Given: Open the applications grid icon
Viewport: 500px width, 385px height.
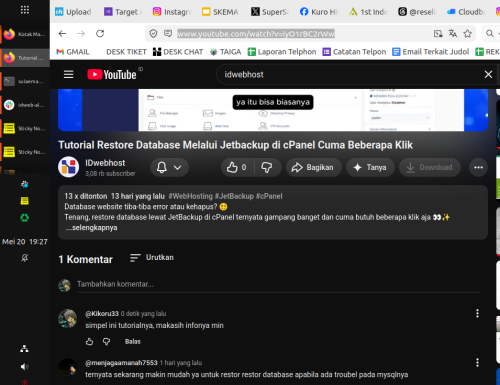Looking at the screenshot, I should [25, 10].
